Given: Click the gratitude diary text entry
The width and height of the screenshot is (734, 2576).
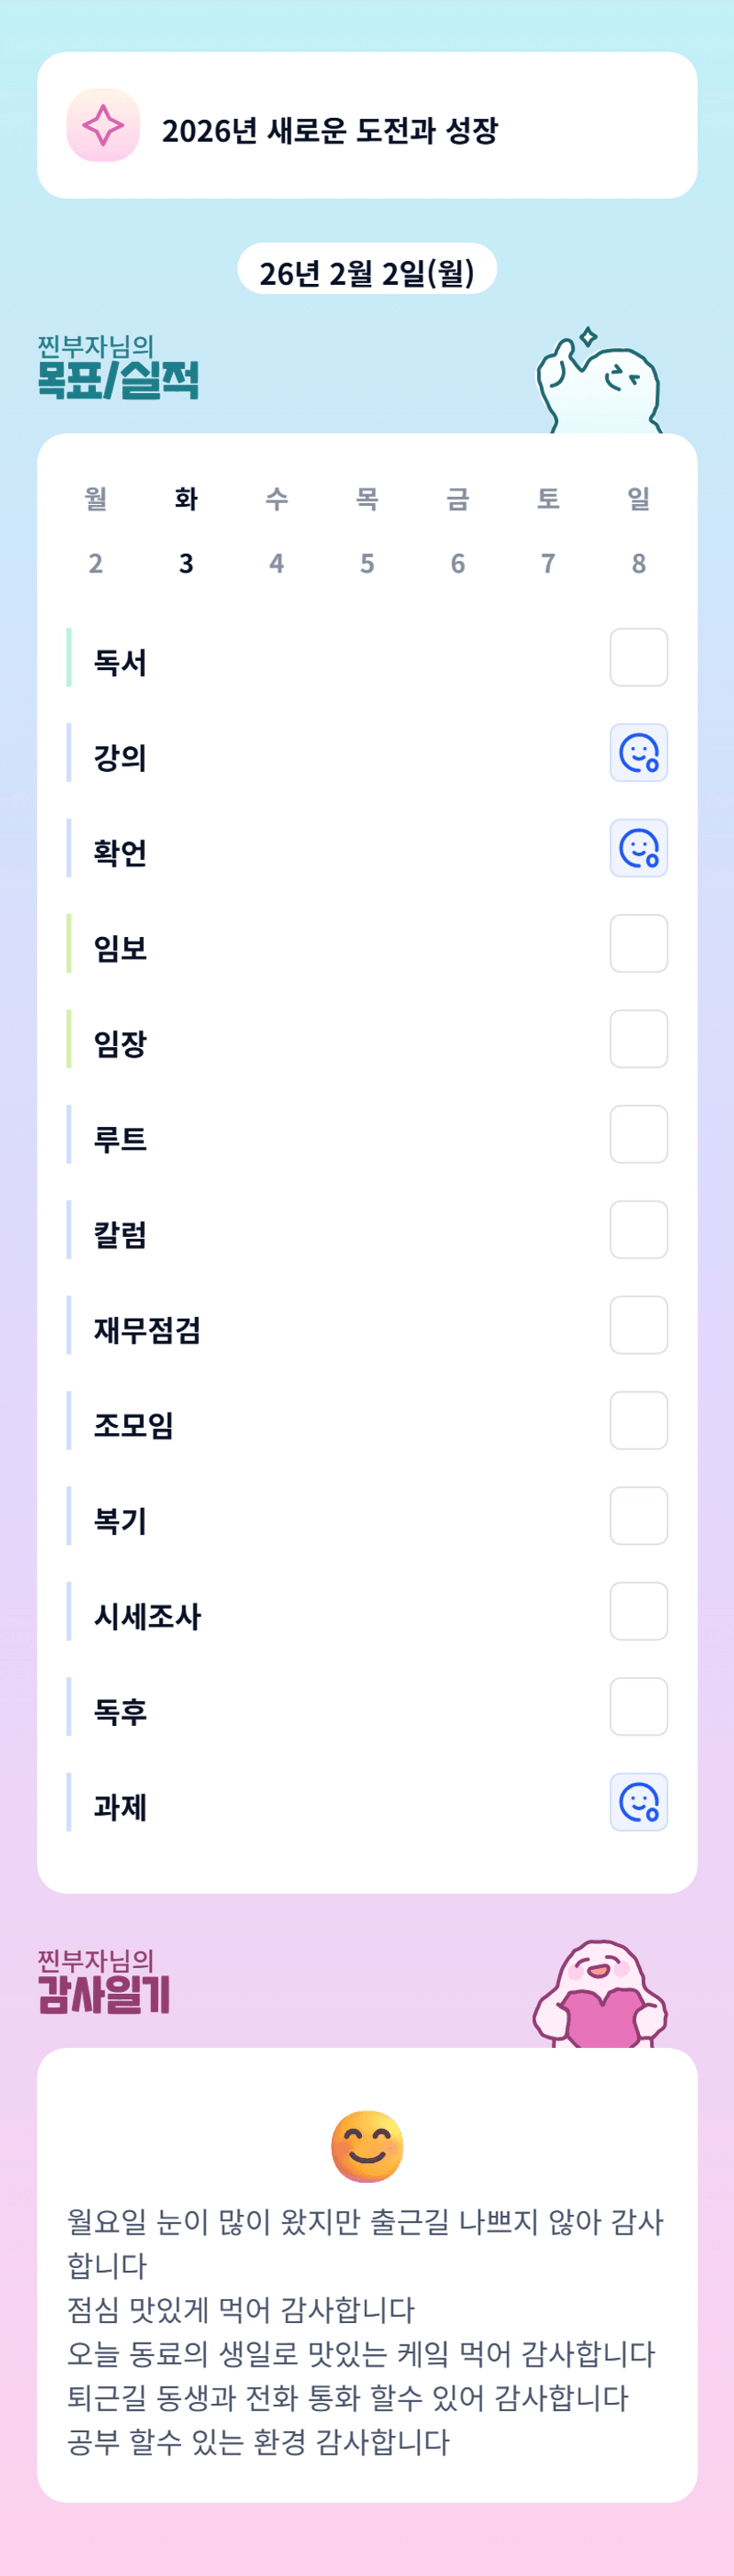Looking at the screenshot, I should 366,2331.
